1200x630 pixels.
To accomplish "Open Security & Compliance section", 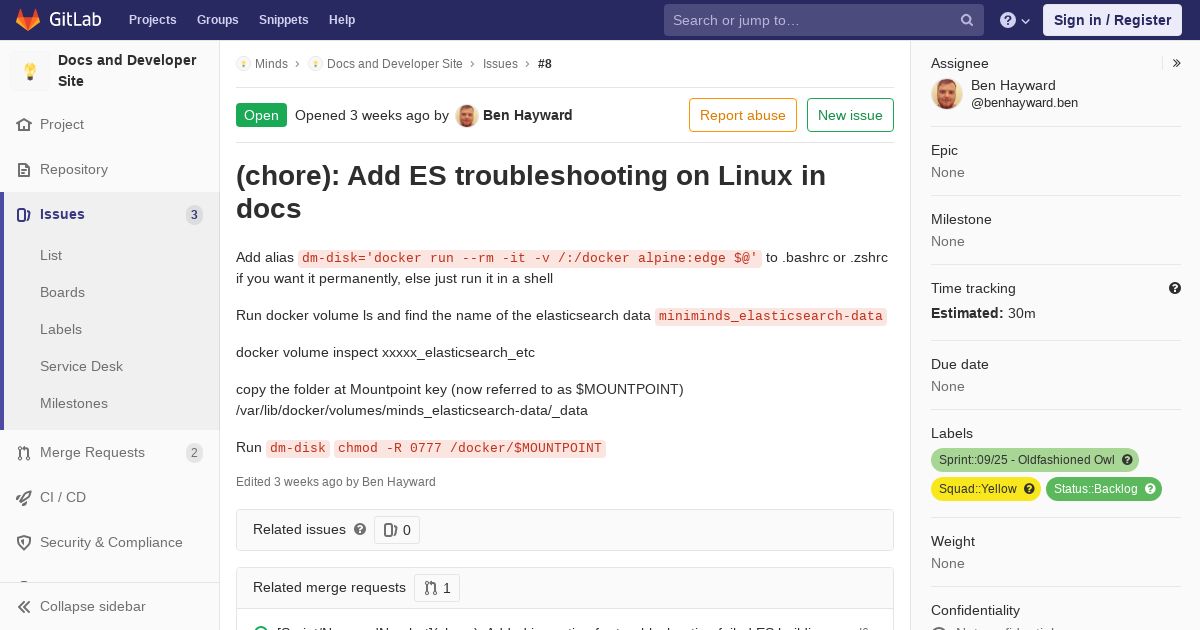I will click(x=110, y=543).
